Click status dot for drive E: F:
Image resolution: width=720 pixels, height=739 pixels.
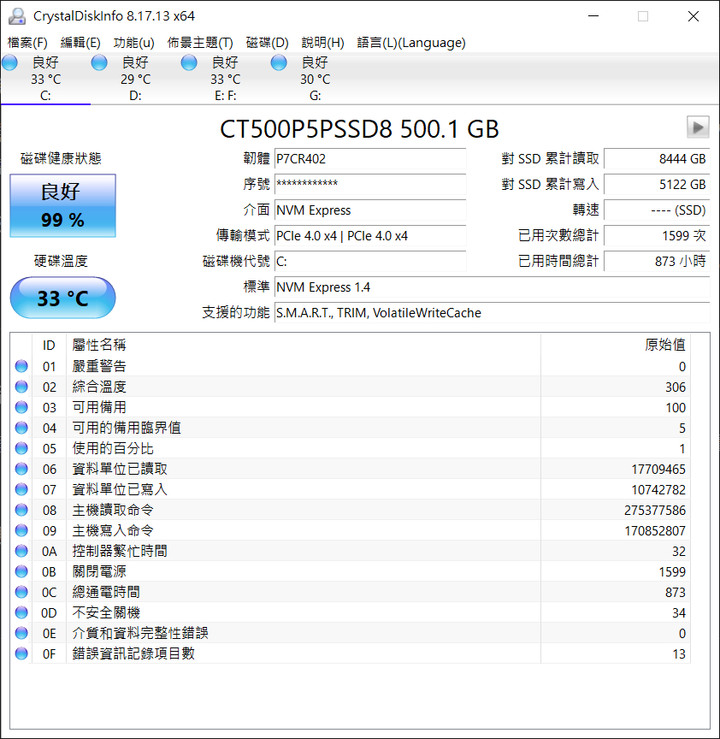(x=189, y=63)
